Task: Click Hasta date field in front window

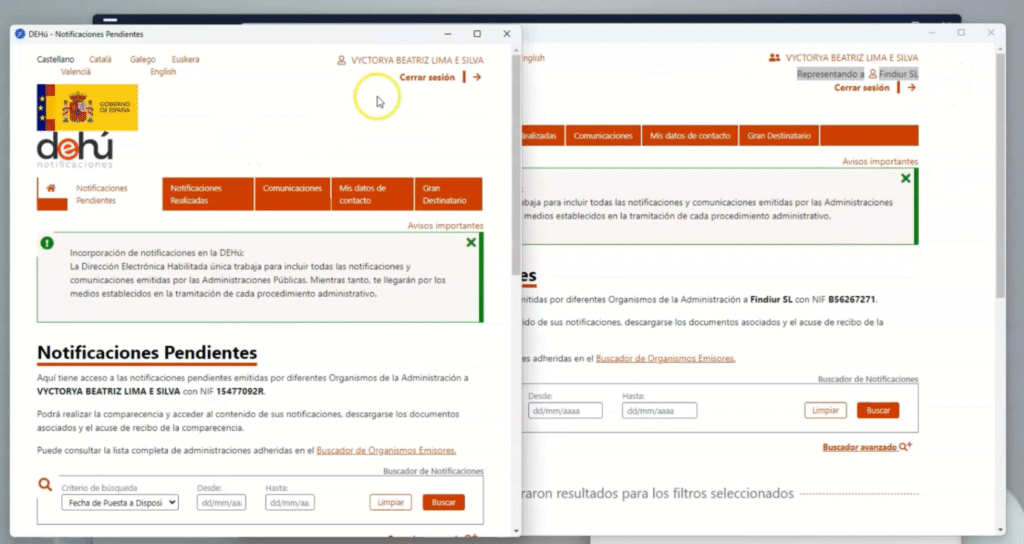Action: pos(290,503)
